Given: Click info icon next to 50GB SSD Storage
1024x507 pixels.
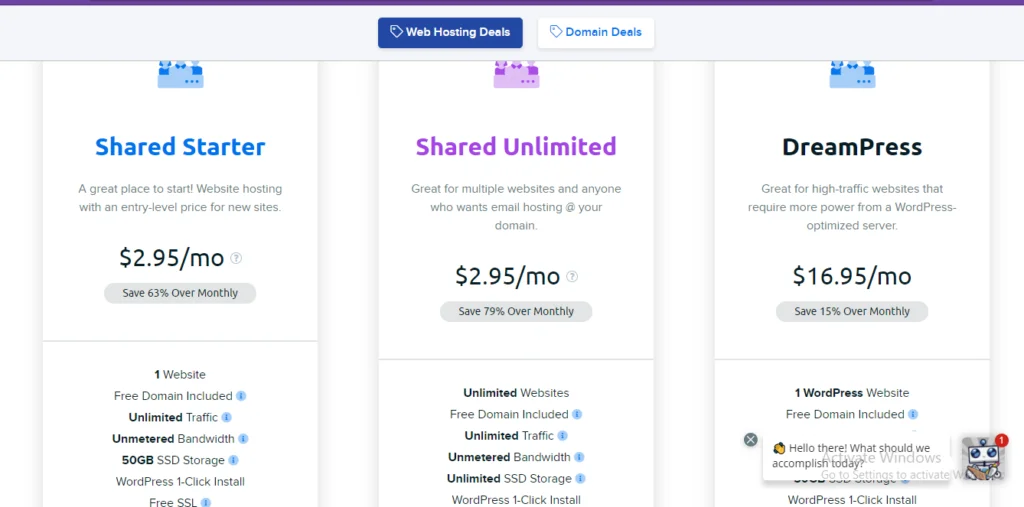Looking at the screenshot, I should click(x=233, y=461).
